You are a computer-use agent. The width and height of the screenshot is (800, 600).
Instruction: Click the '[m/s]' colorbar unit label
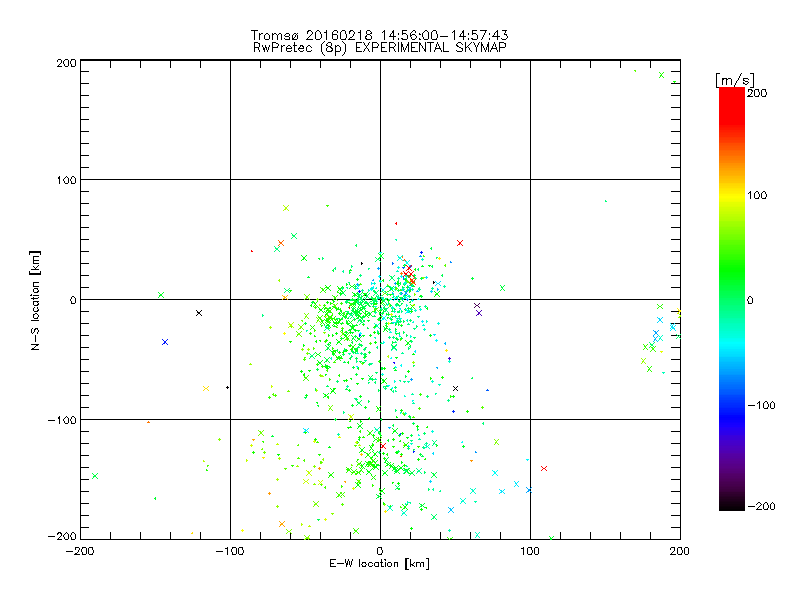coord(735,80)
